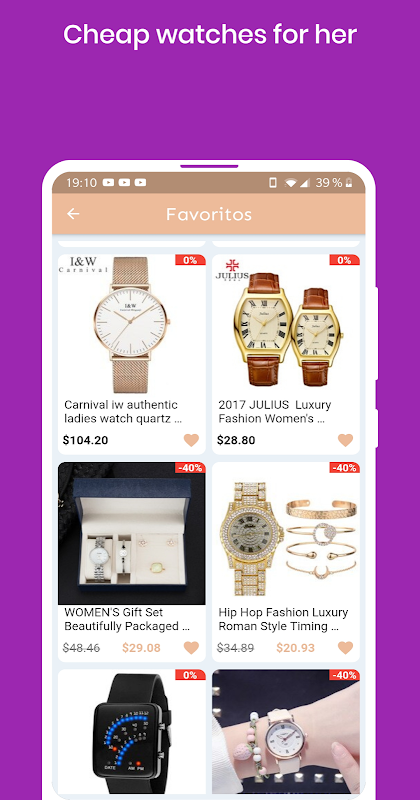This screenshot has height=800, width=420.
Task: Tap the -40% badge on gift set
Action: 190,468
